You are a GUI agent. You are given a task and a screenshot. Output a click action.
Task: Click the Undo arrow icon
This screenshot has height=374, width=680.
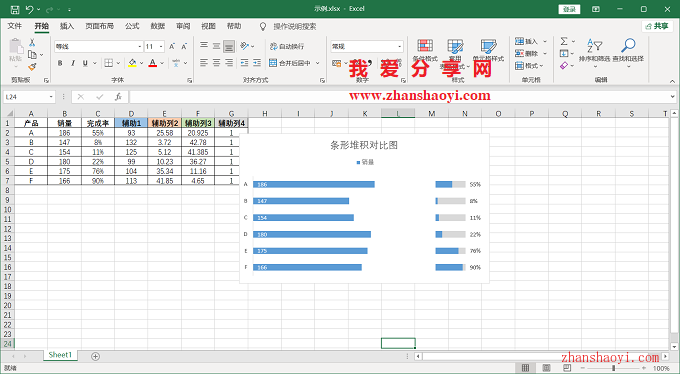tap(29, 9)
